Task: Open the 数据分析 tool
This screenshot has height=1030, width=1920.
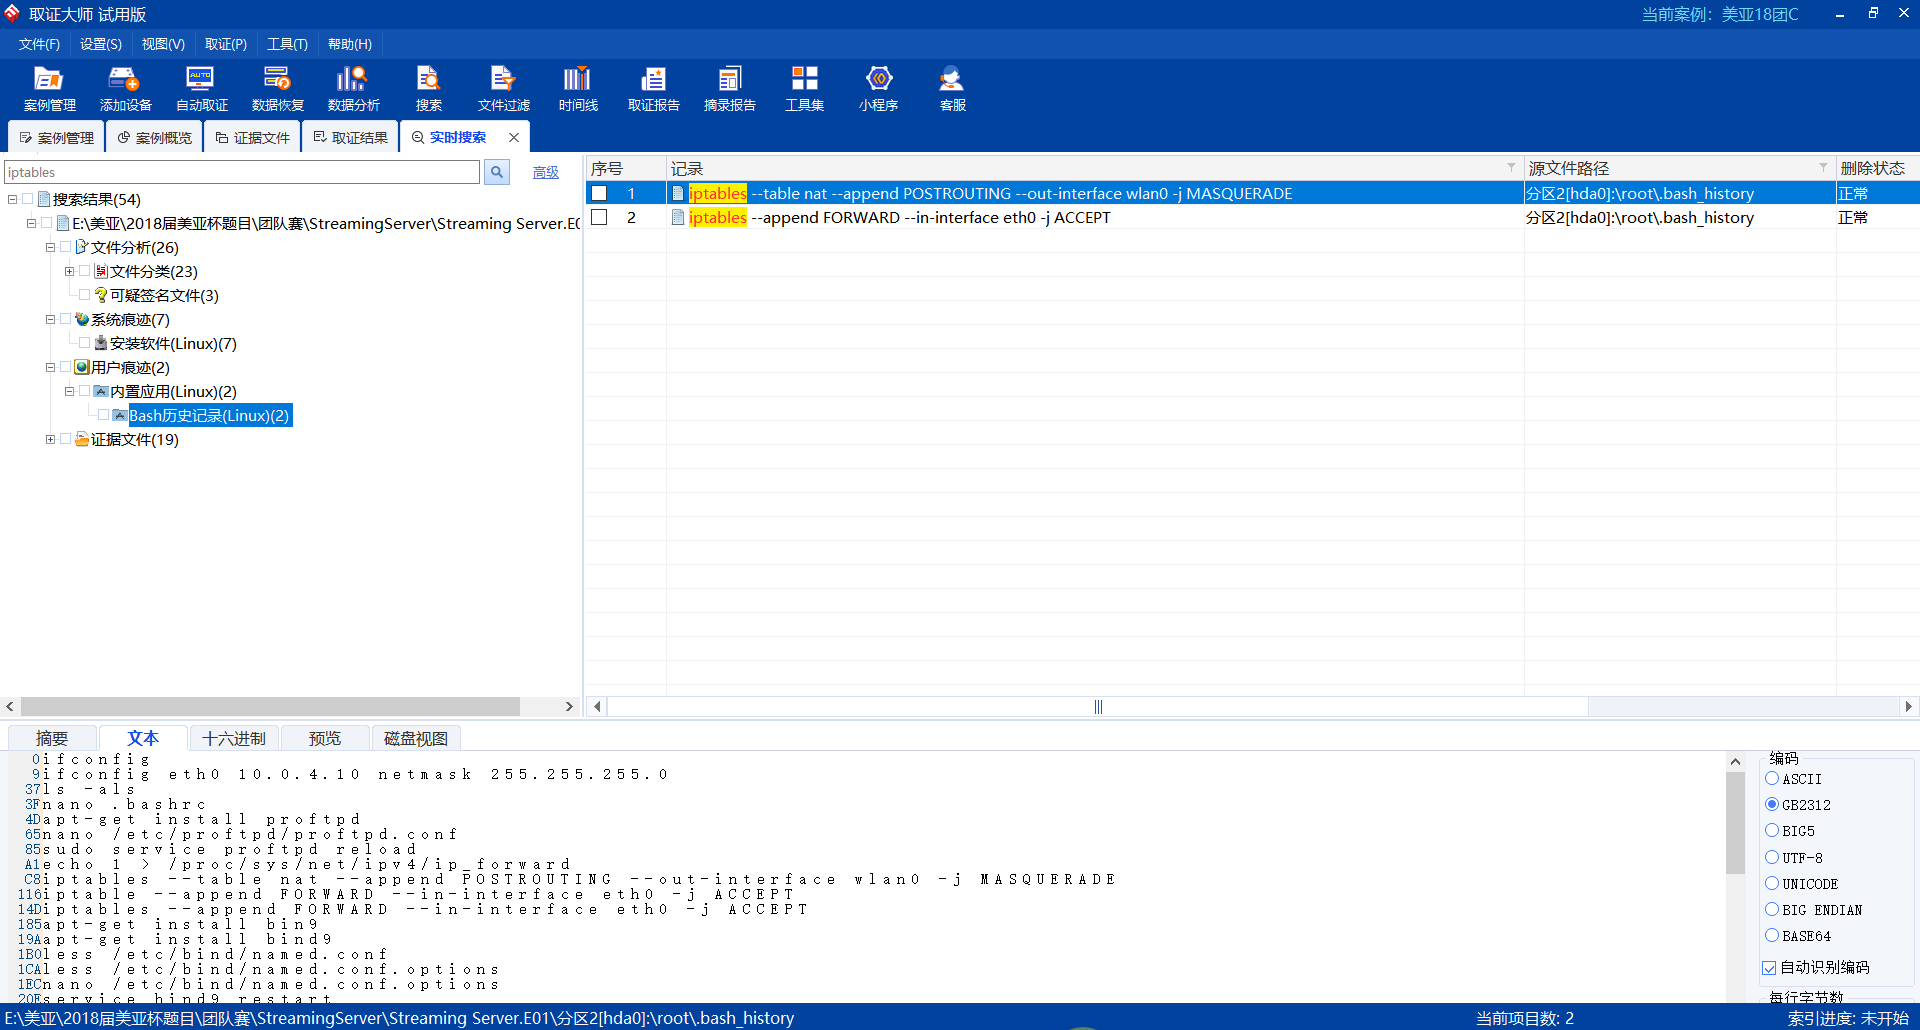Action: (x=353, y=88)
